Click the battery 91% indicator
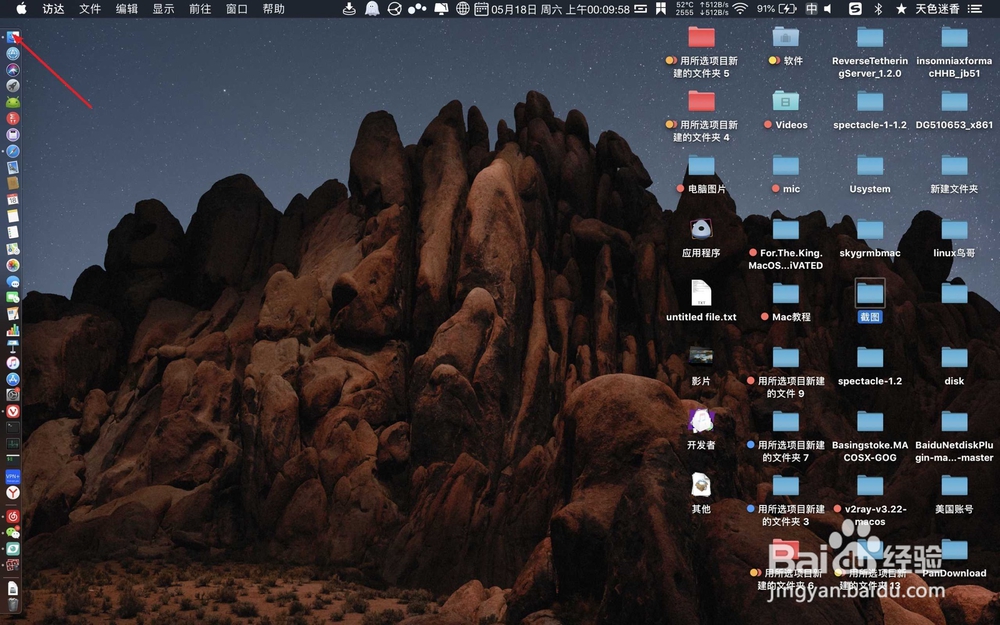Screen dimensions: 1000x625 [x=776, y=9]
